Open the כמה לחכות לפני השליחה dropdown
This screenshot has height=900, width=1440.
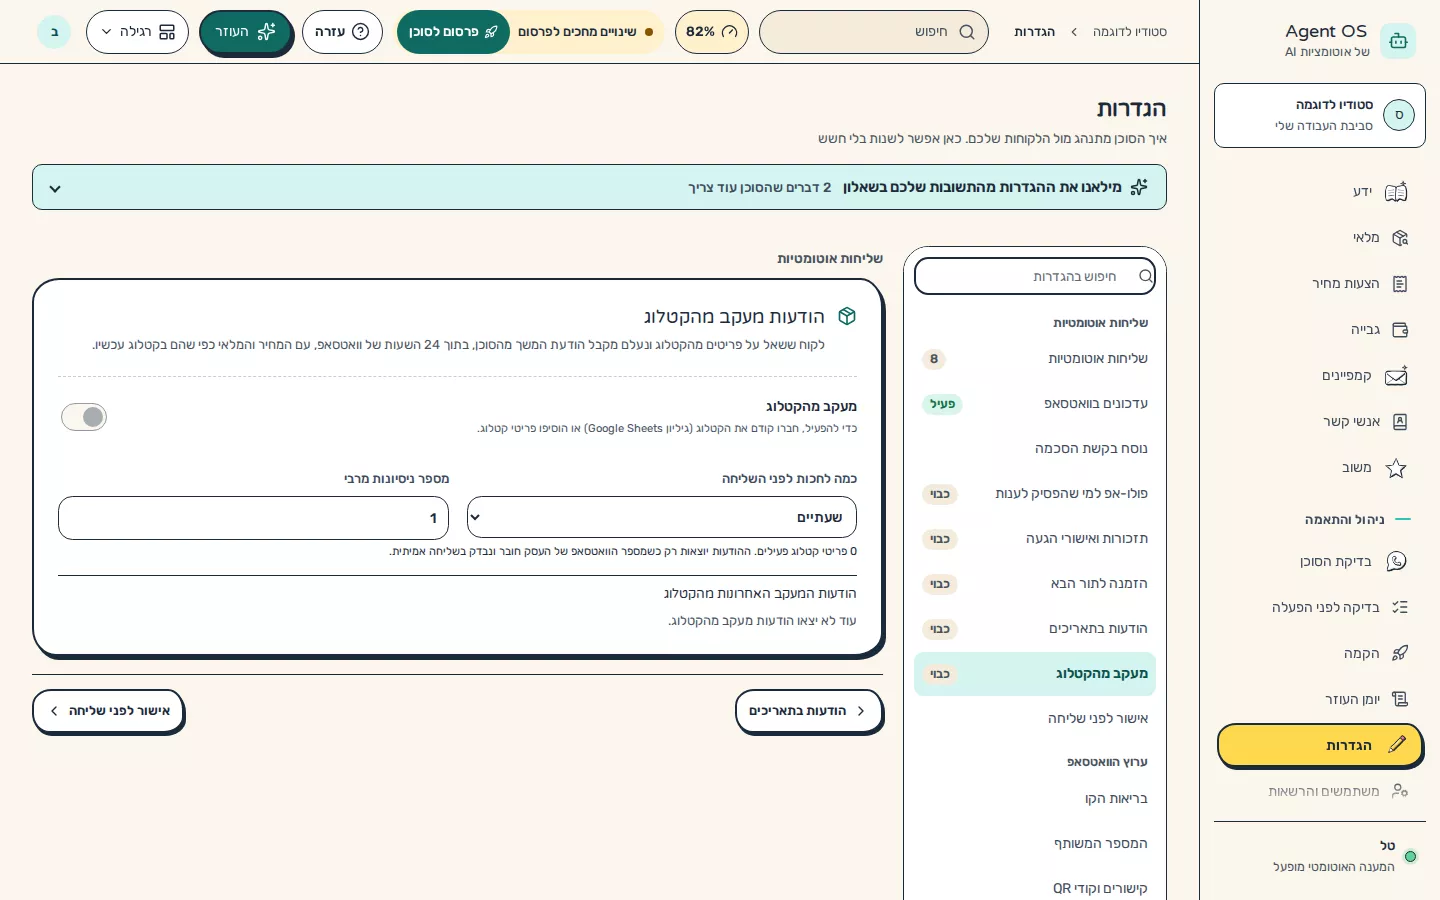click(x=662, y=517)
